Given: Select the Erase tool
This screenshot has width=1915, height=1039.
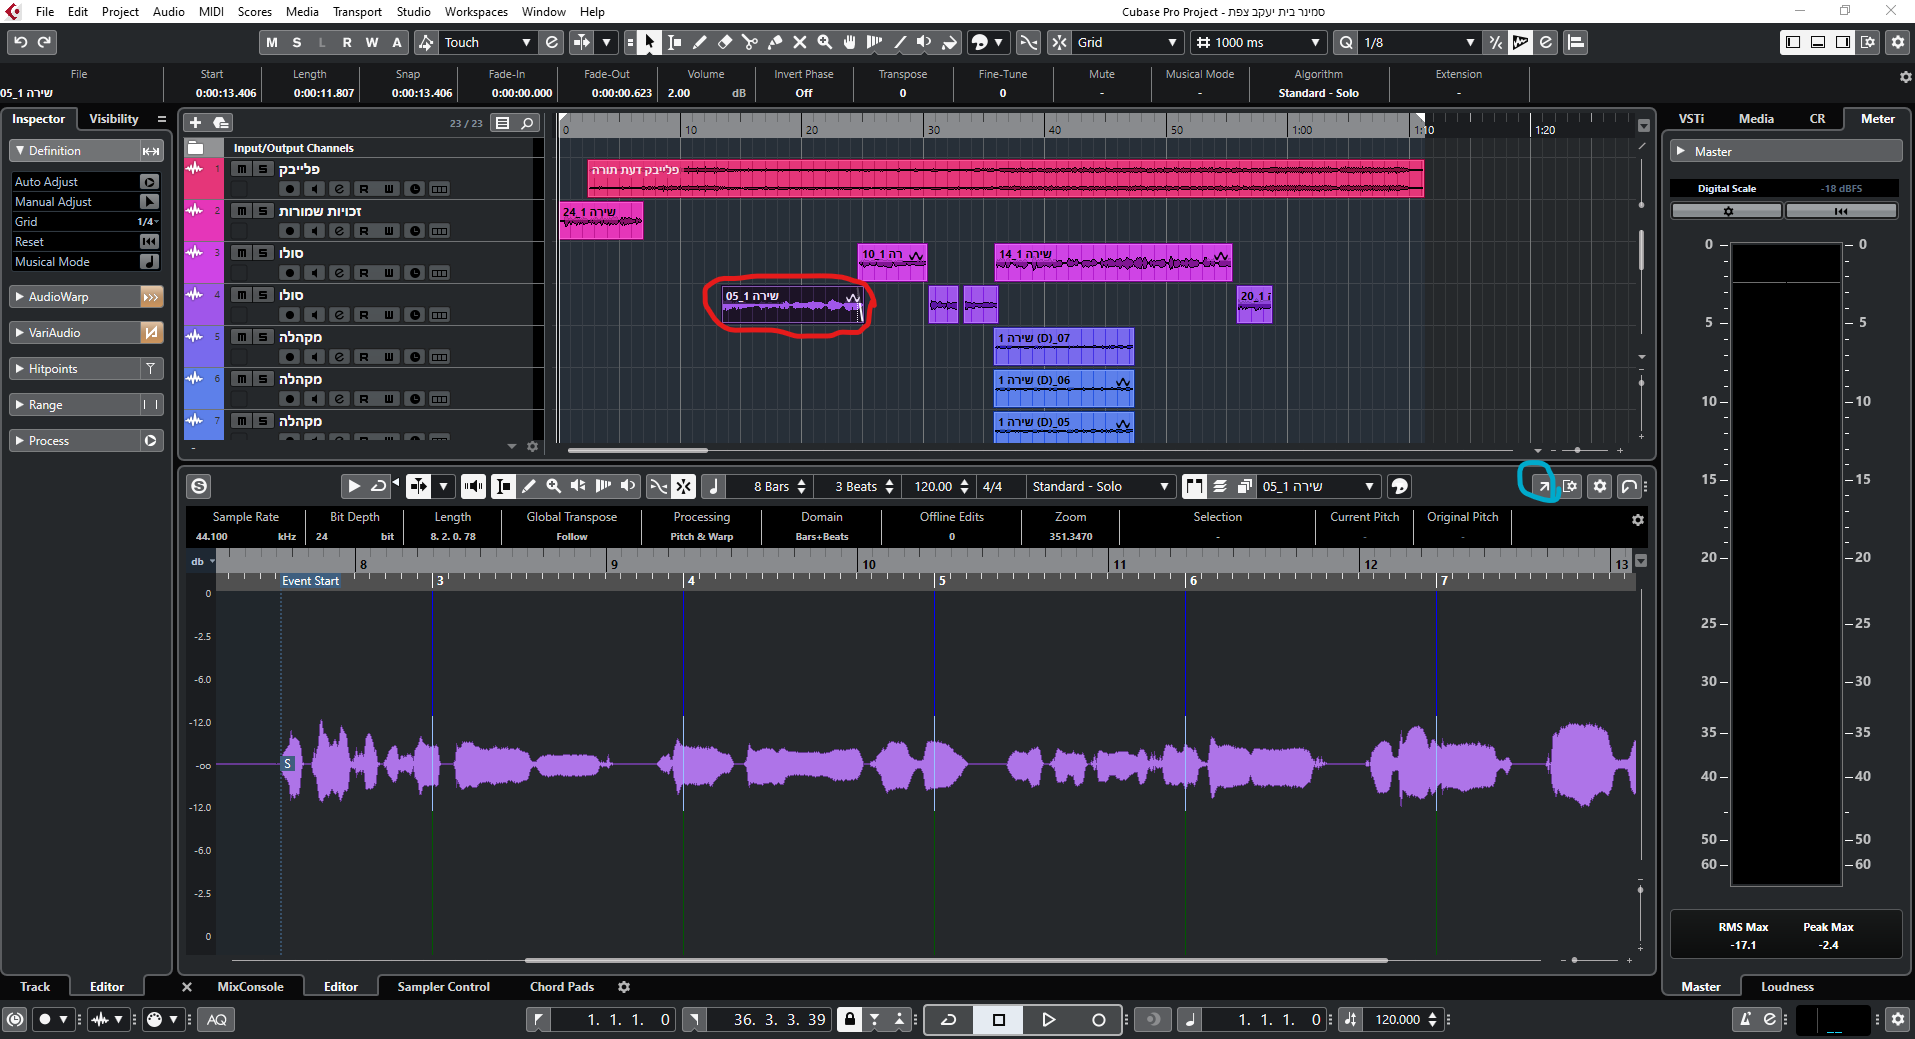Looking at the screenshot, I should [x=725, y=42].
